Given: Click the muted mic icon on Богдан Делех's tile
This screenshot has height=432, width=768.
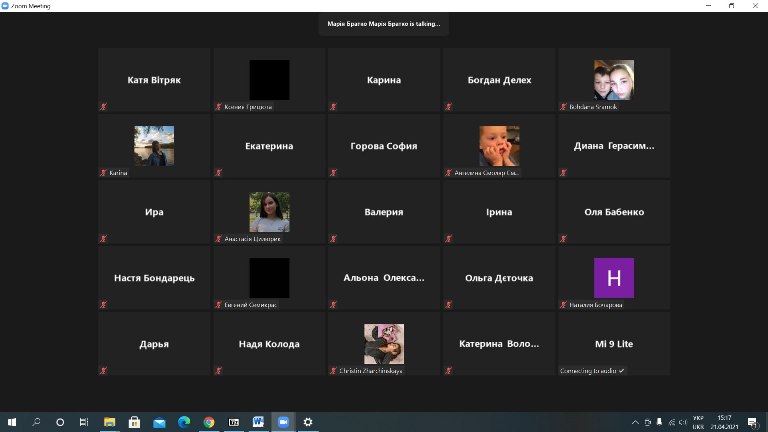Looking at the screenshot, I should (448, 106).
